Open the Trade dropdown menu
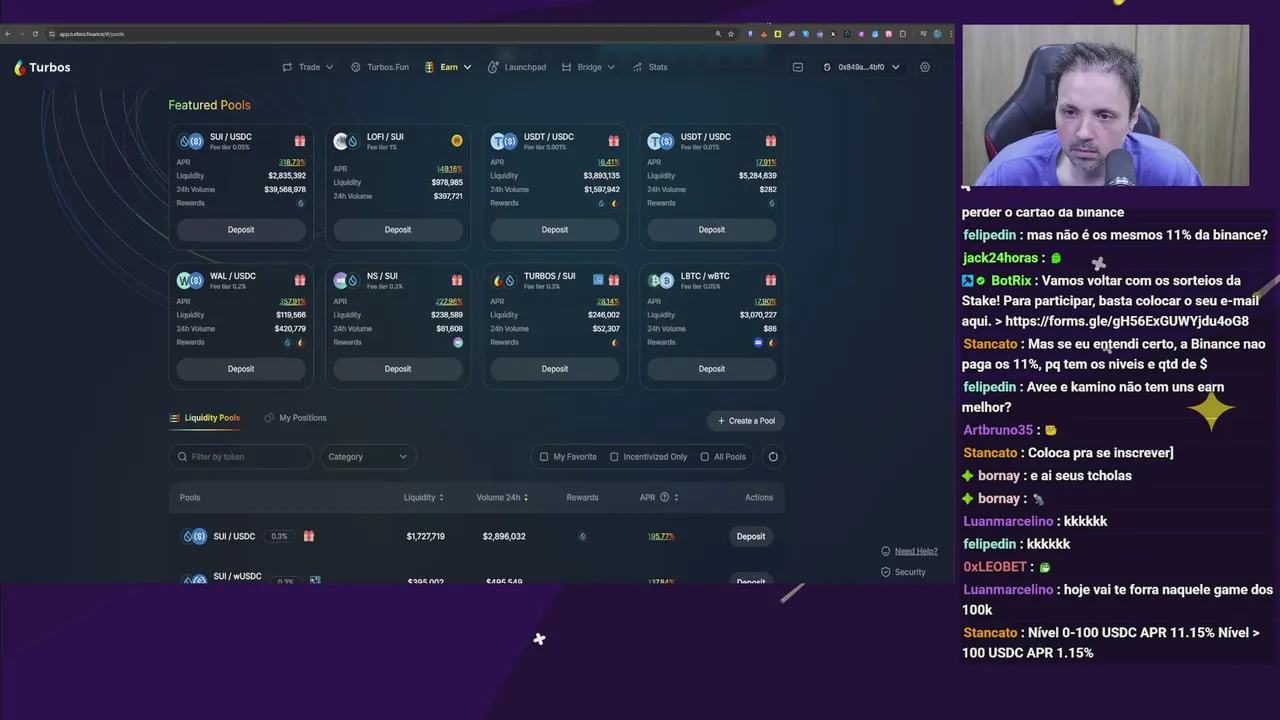 point(308,67)
